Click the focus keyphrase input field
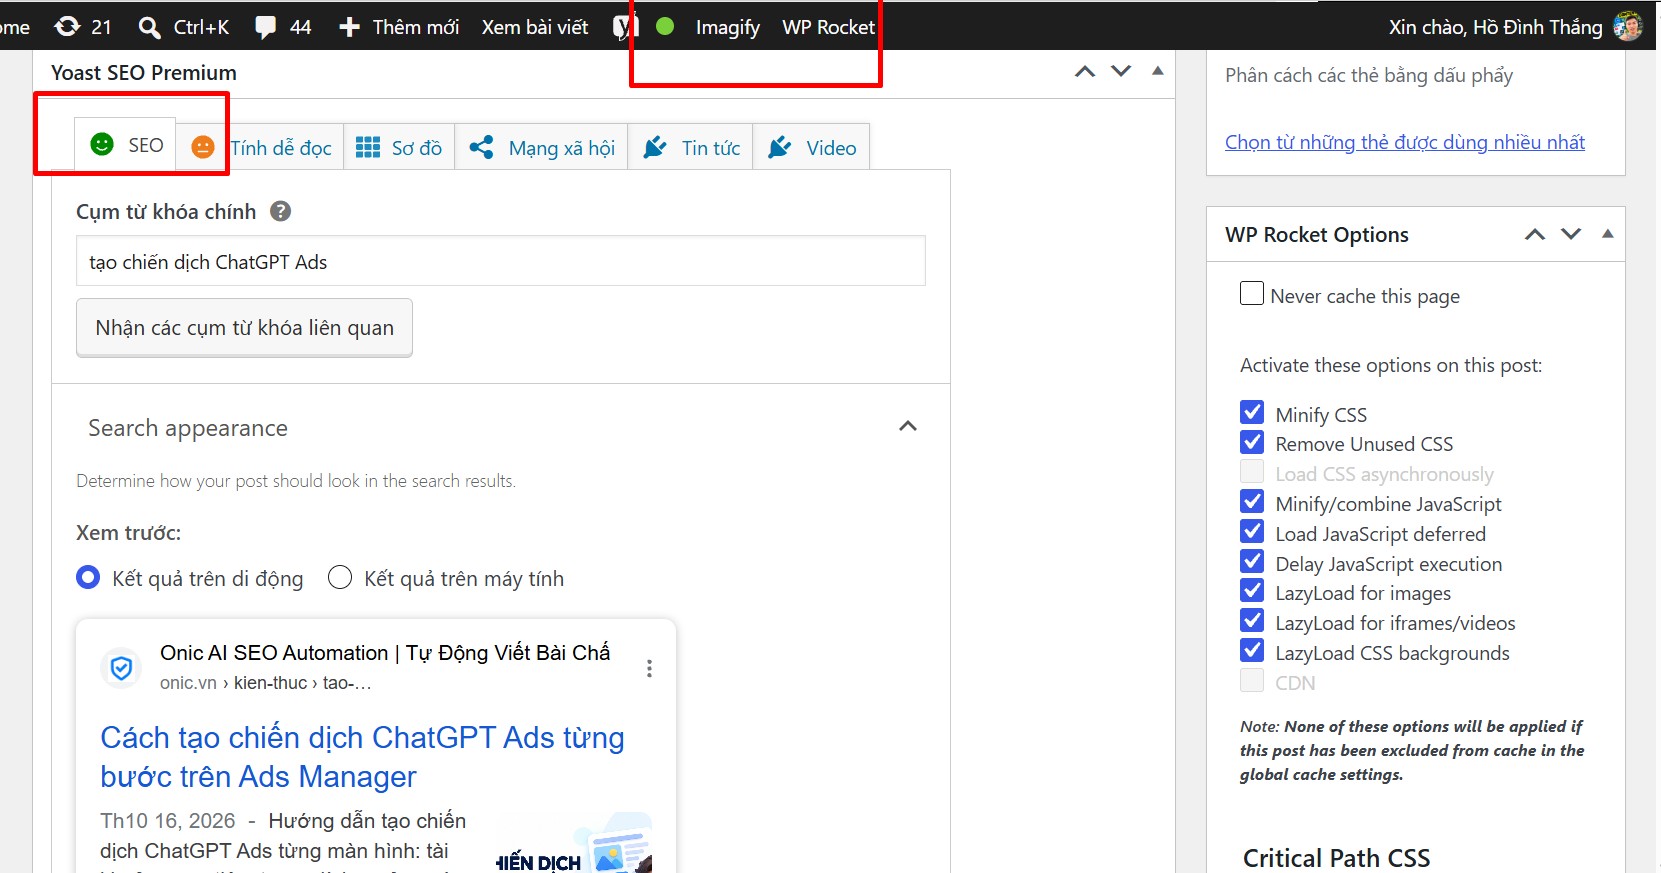The width and height of the screenshot is (1661, 873). coord(501,261)
